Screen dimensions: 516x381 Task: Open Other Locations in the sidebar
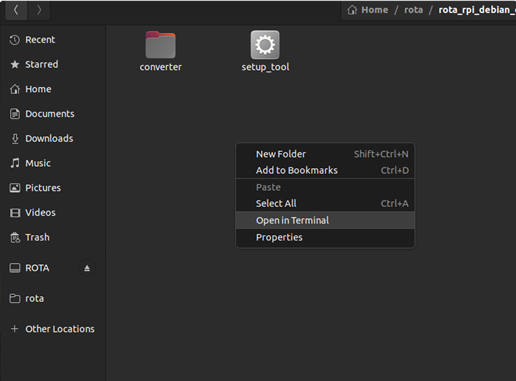53,329
